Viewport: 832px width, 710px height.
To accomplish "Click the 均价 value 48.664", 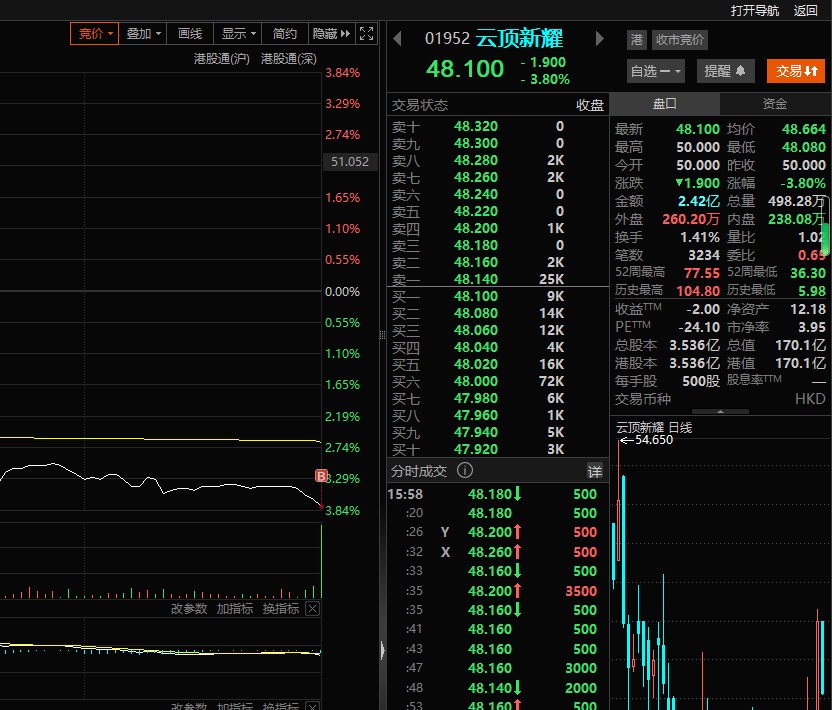I will click(803, 129).
